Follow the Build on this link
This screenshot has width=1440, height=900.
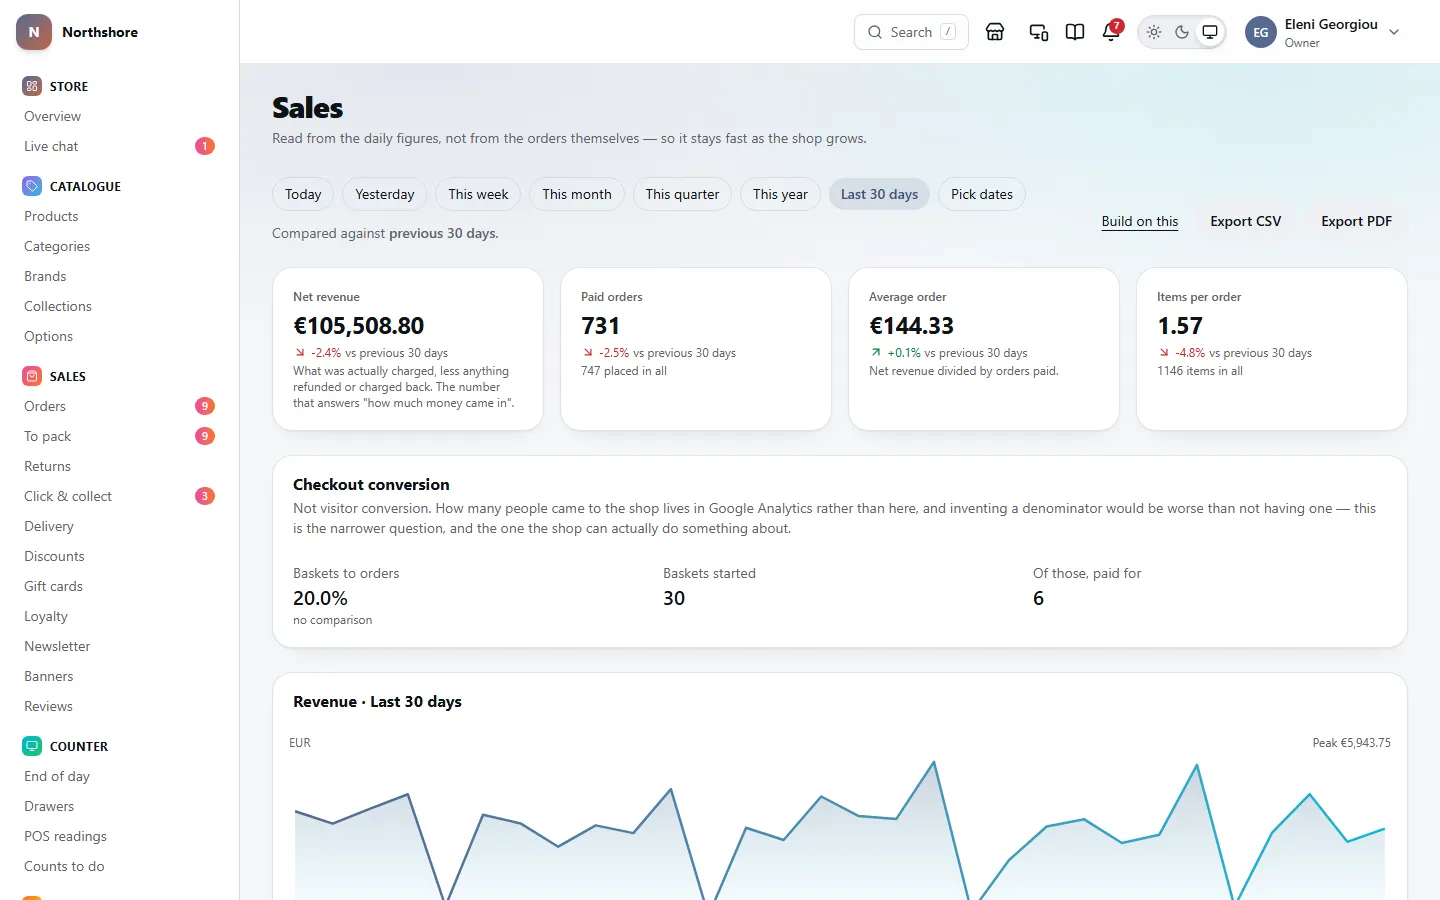1140,221
